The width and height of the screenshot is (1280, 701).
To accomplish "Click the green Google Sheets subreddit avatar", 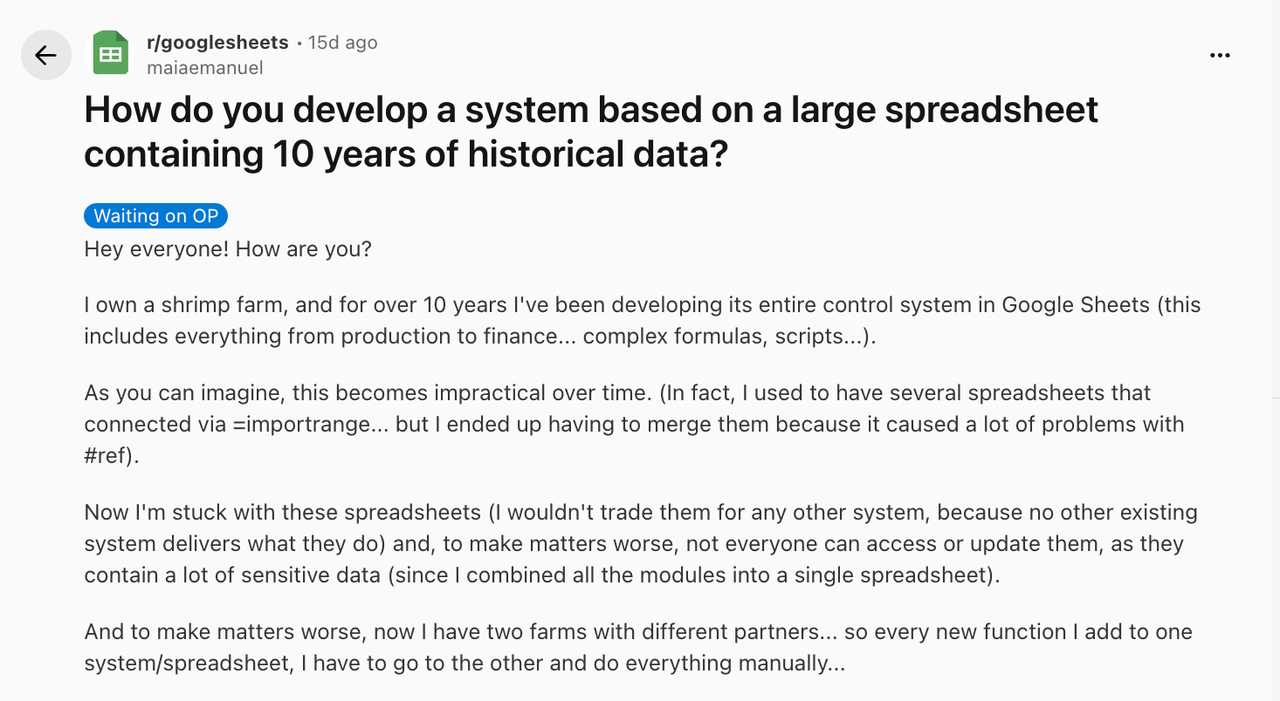I will [x=111, y=55].
